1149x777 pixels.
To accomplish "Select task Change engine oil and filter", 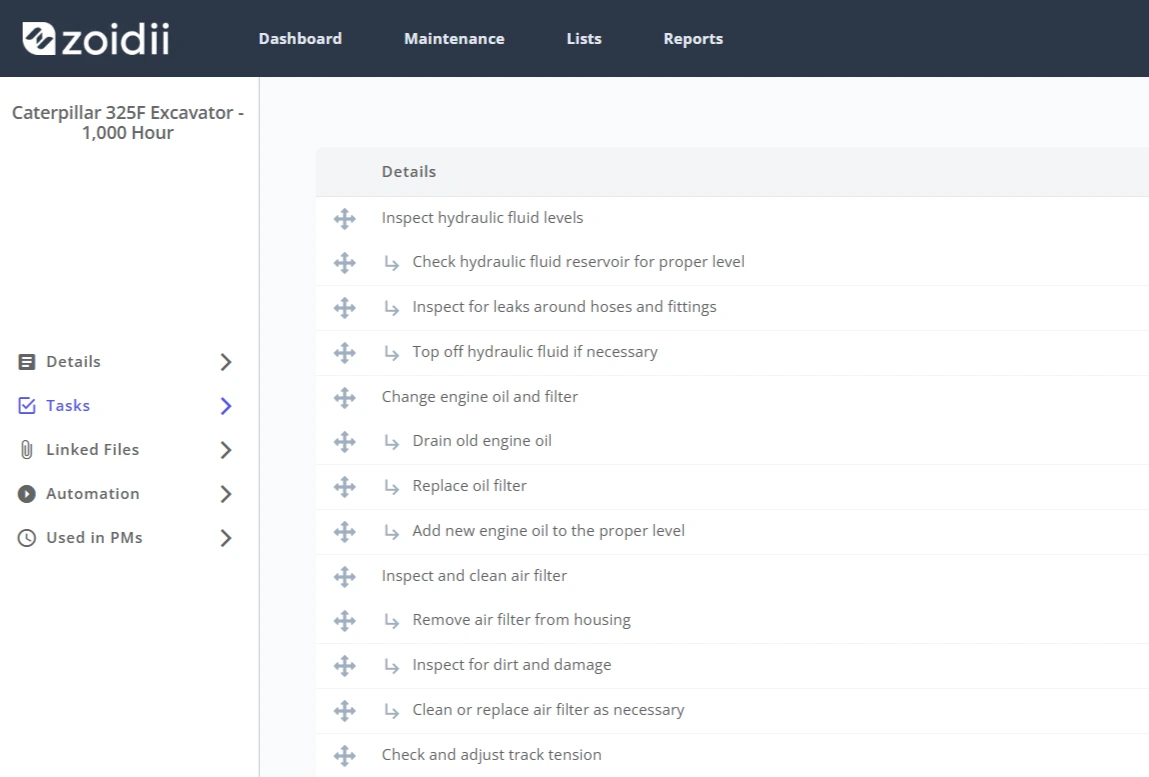I will pyautogui.click(x=479, y=397).
